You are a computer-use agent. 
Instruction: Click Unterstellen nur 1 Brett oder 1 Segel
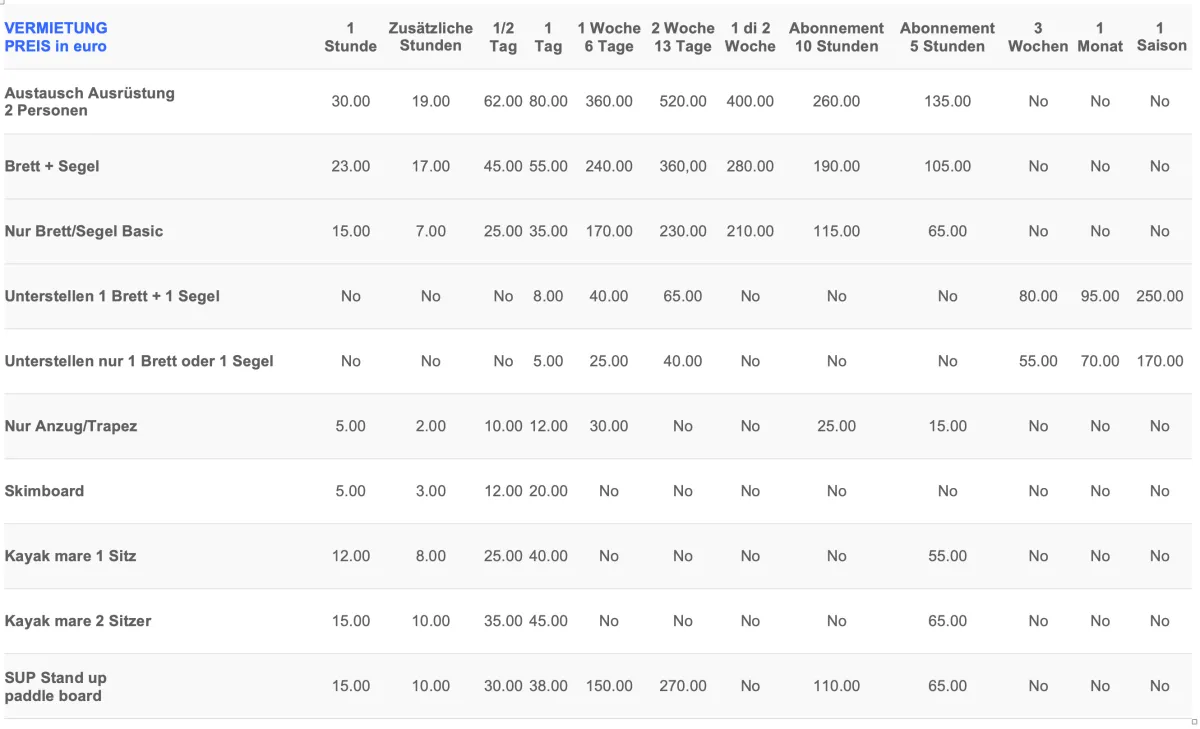click(139, 361)
